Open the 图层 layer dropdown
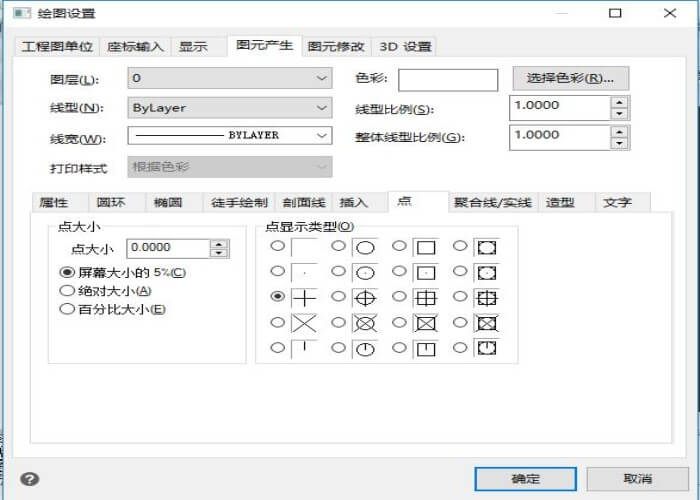Viewport: 700px width, 500px height. coord(229,78)
